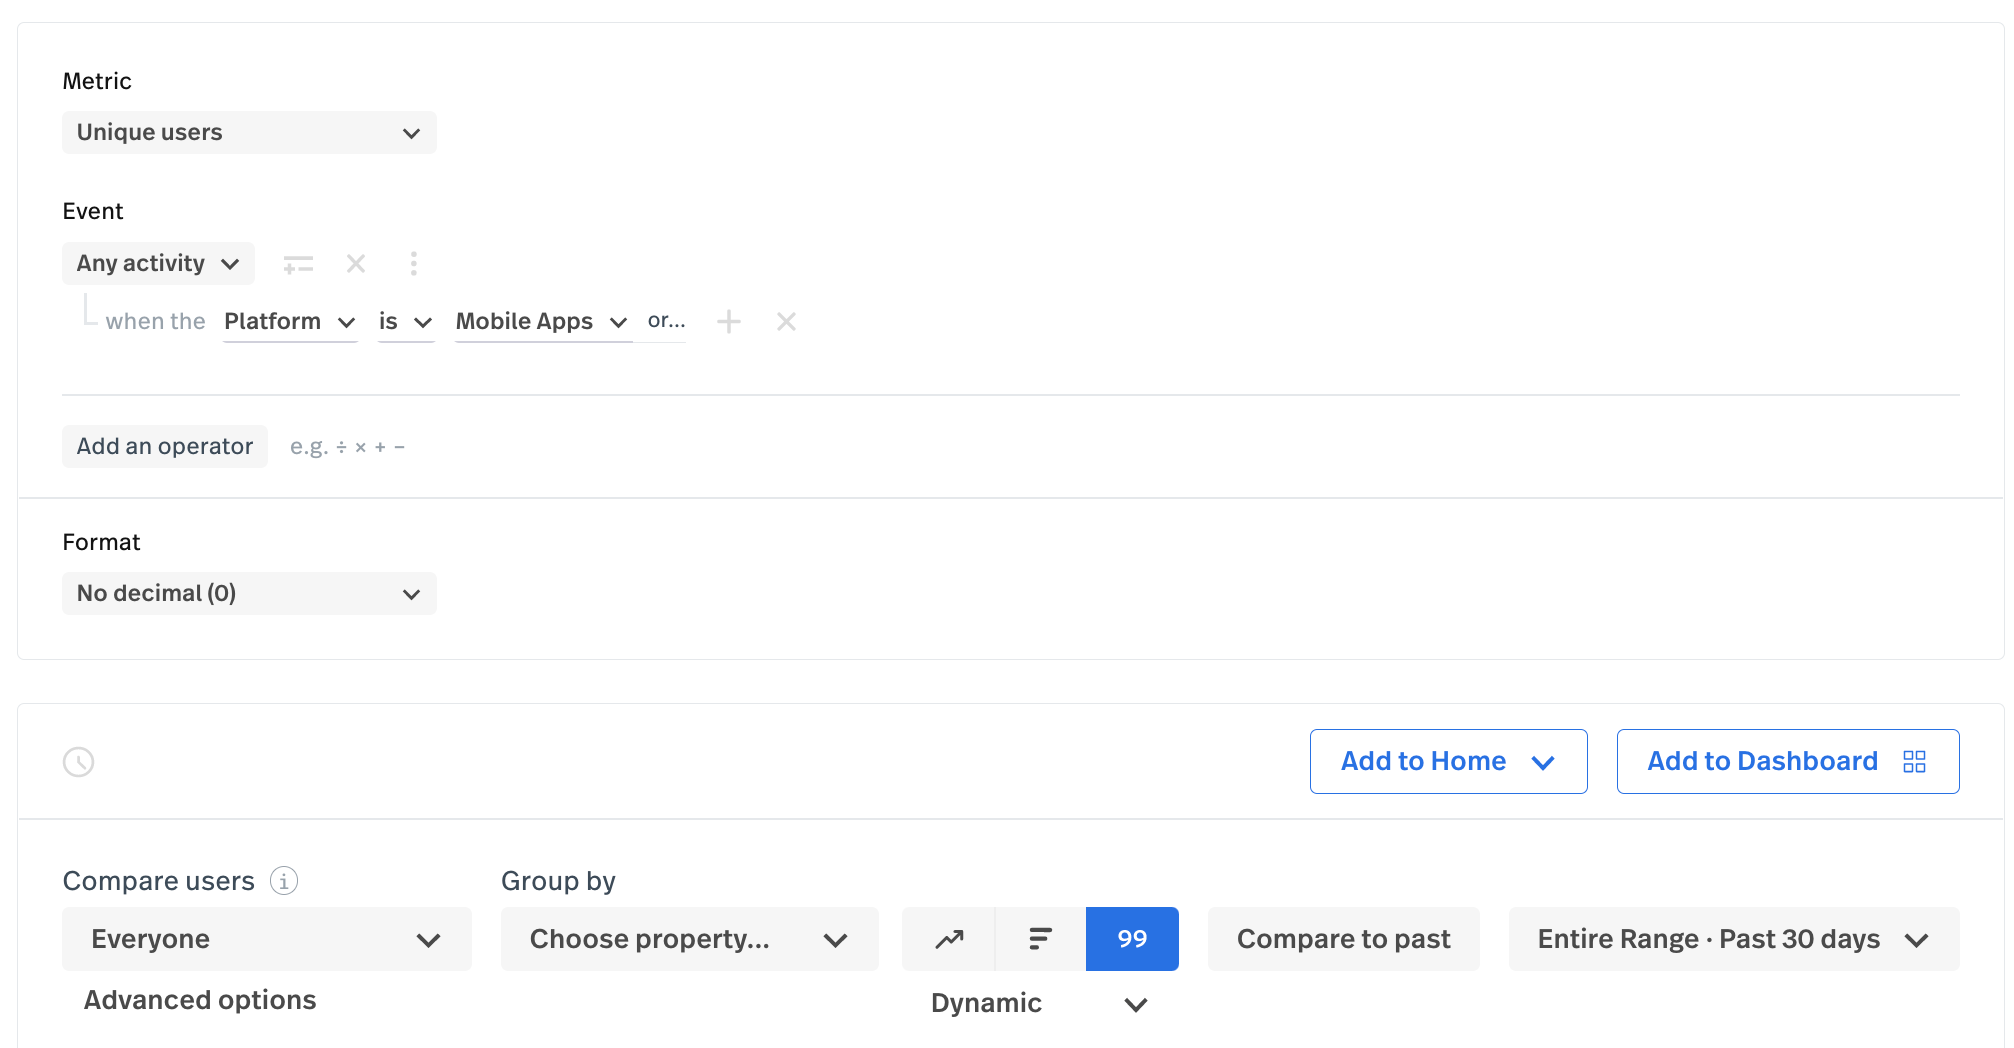Open the No decimal (0) format dropdown
The image size is (2014, 1048).
tap(249, 594)
